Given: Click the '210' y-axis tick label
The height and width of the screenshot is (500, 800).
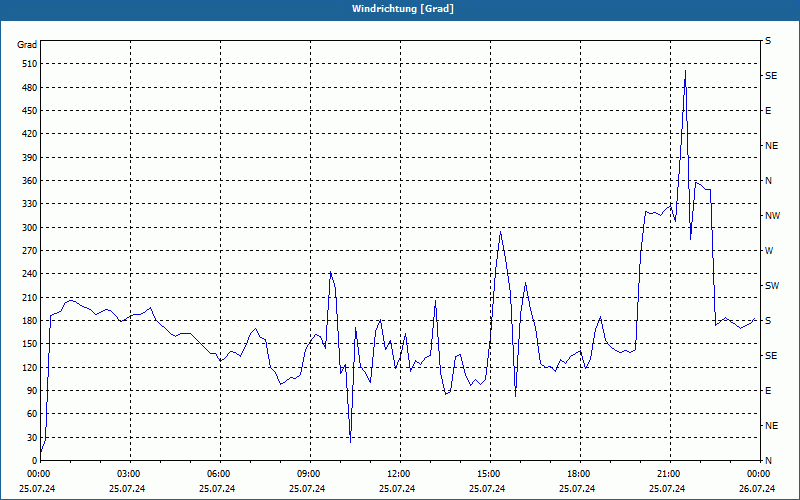Looking at the screenshot, I should tap(31, 297).
